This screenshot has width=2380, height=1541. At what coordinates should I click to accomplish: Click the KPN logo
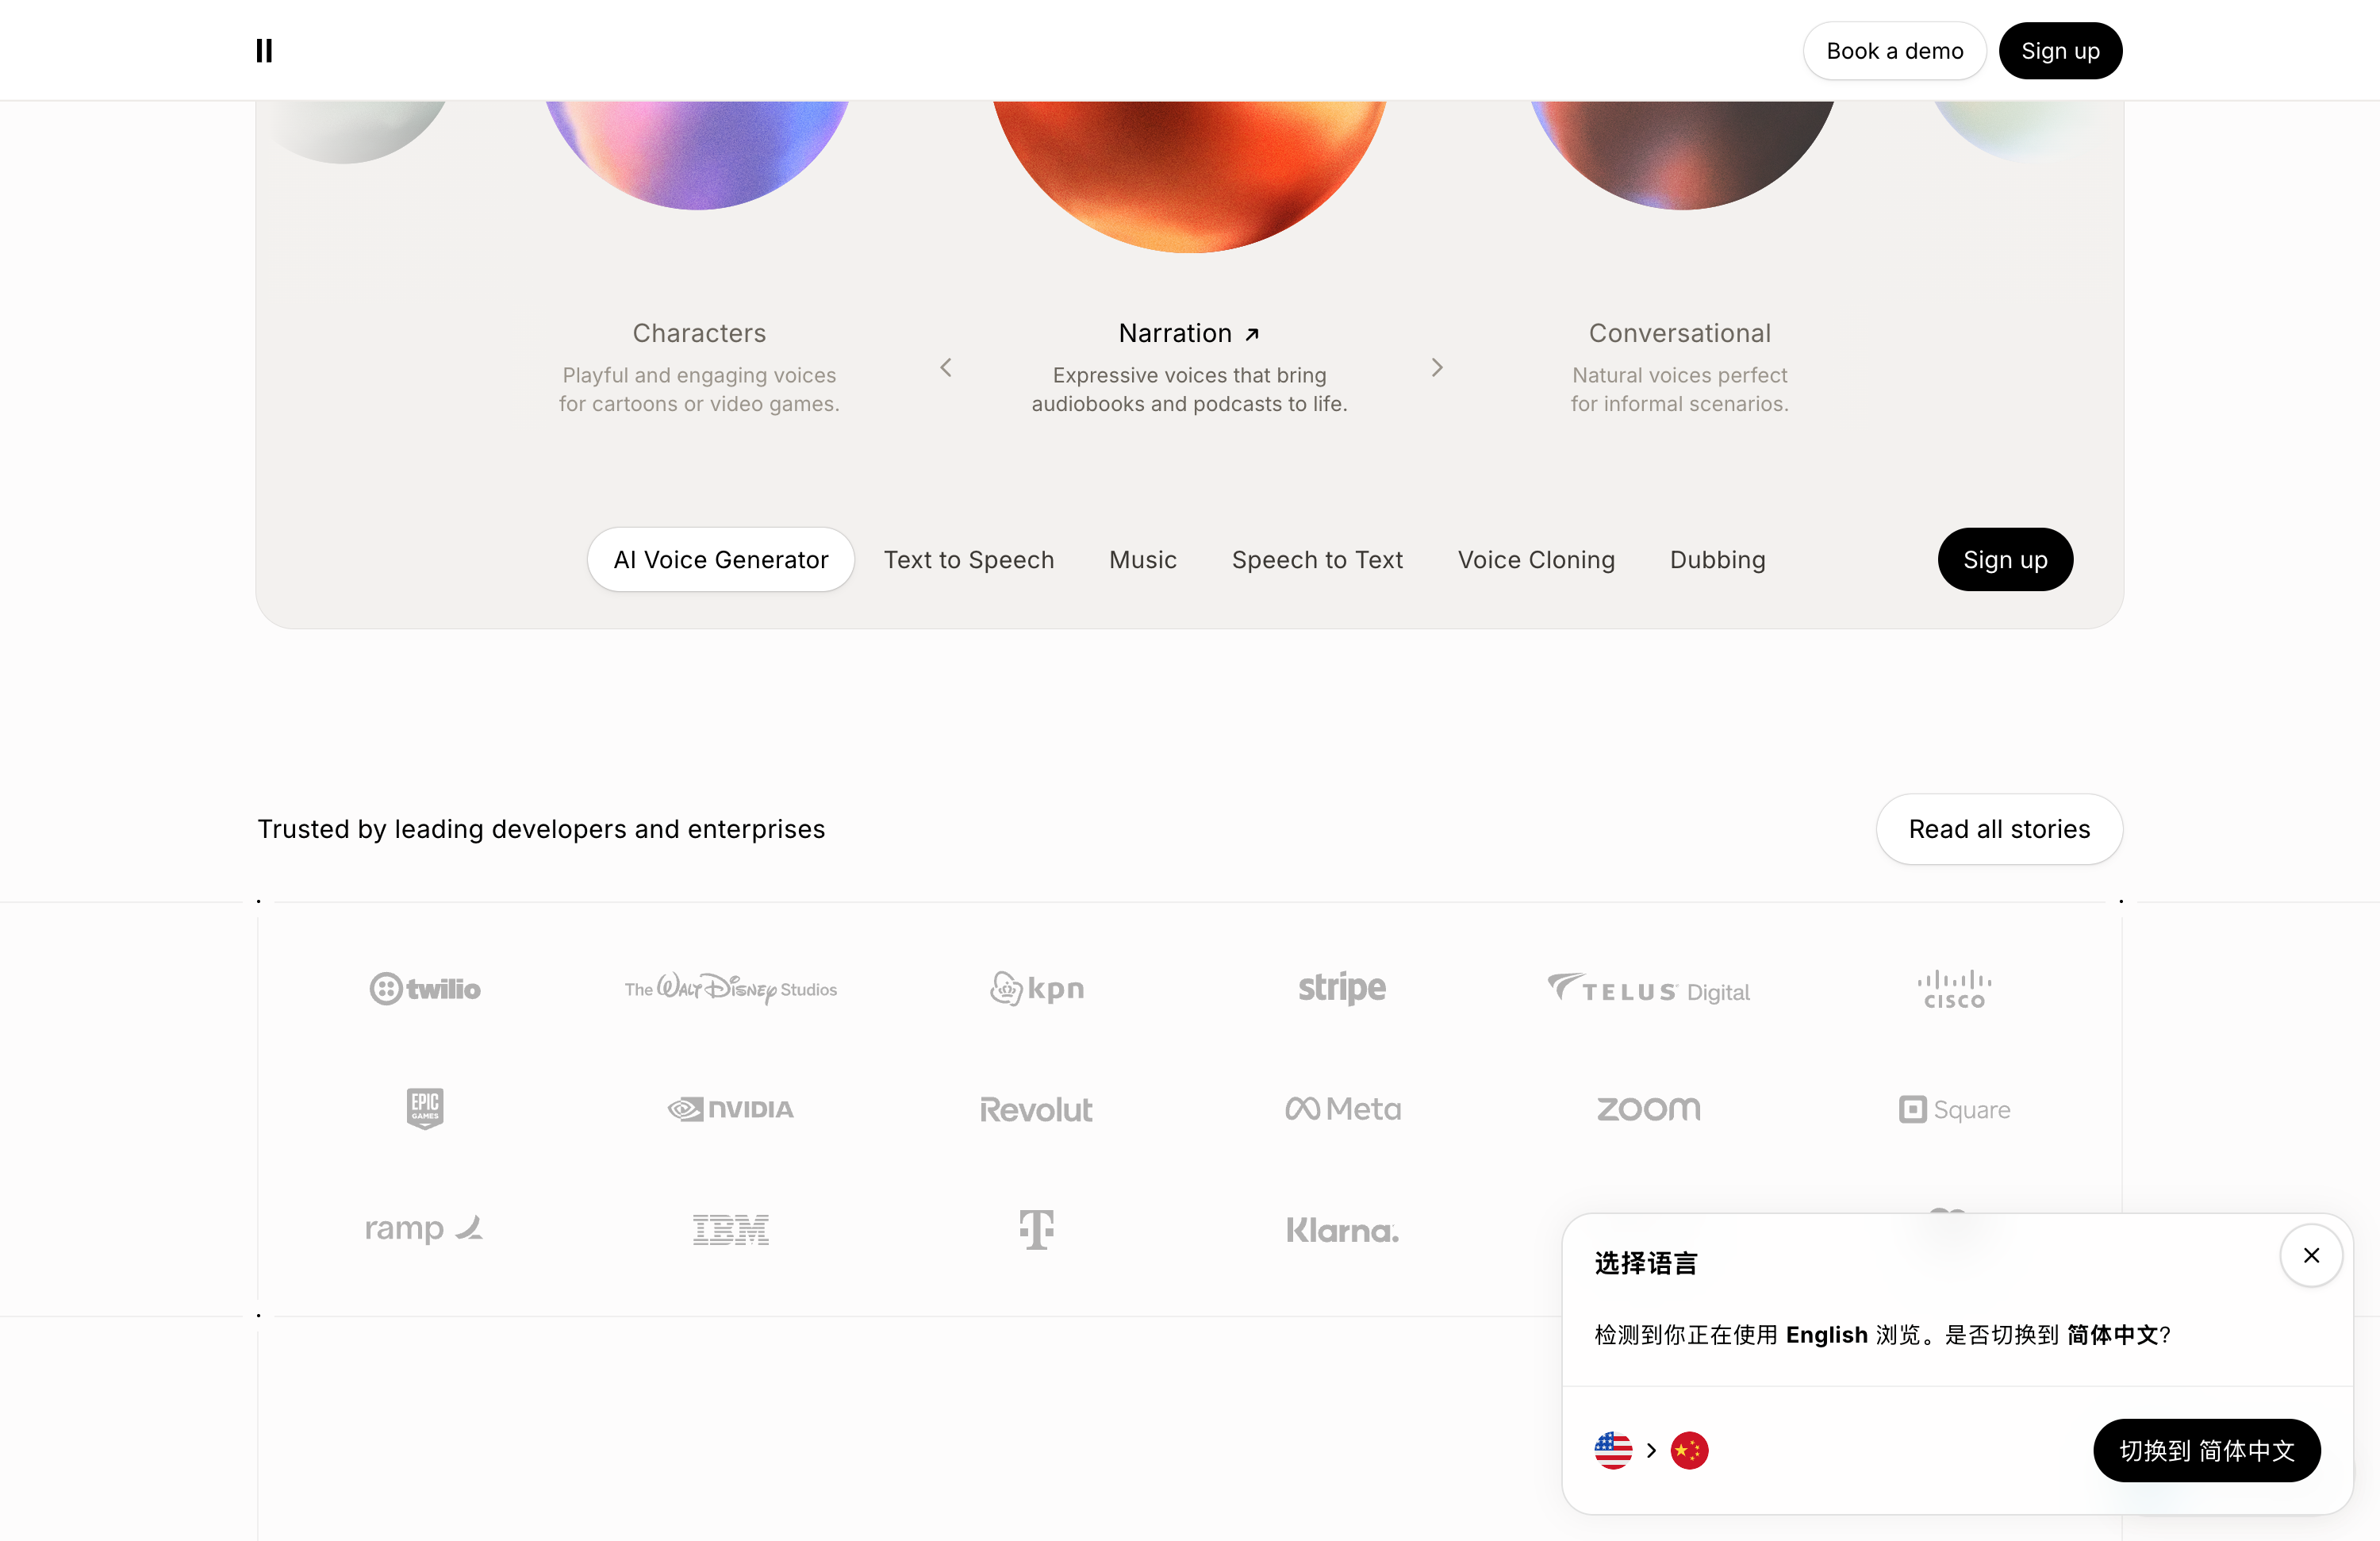point(1037,988)
